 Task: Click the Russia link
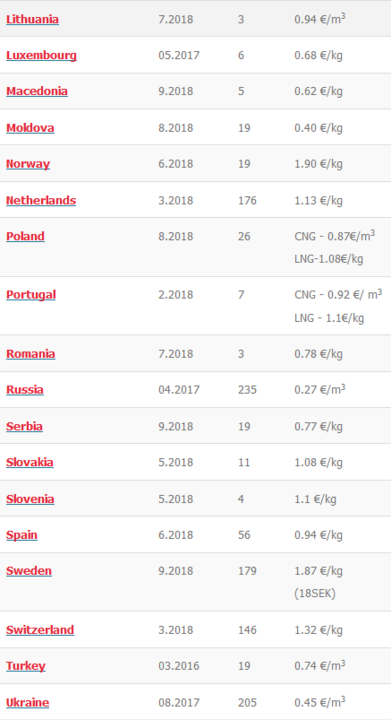(25, 390)
